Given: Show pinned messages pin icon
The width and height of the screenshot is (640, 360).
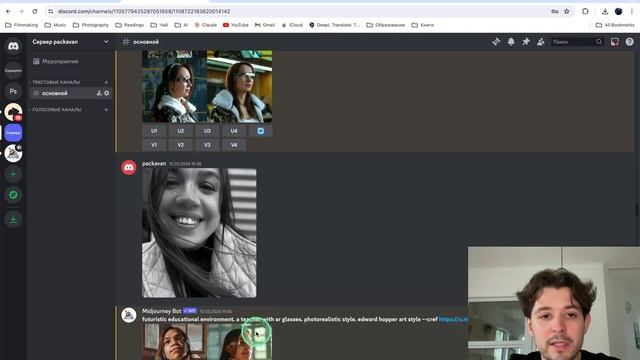Looking at the screenshot, I should click(x=526, y=42).
